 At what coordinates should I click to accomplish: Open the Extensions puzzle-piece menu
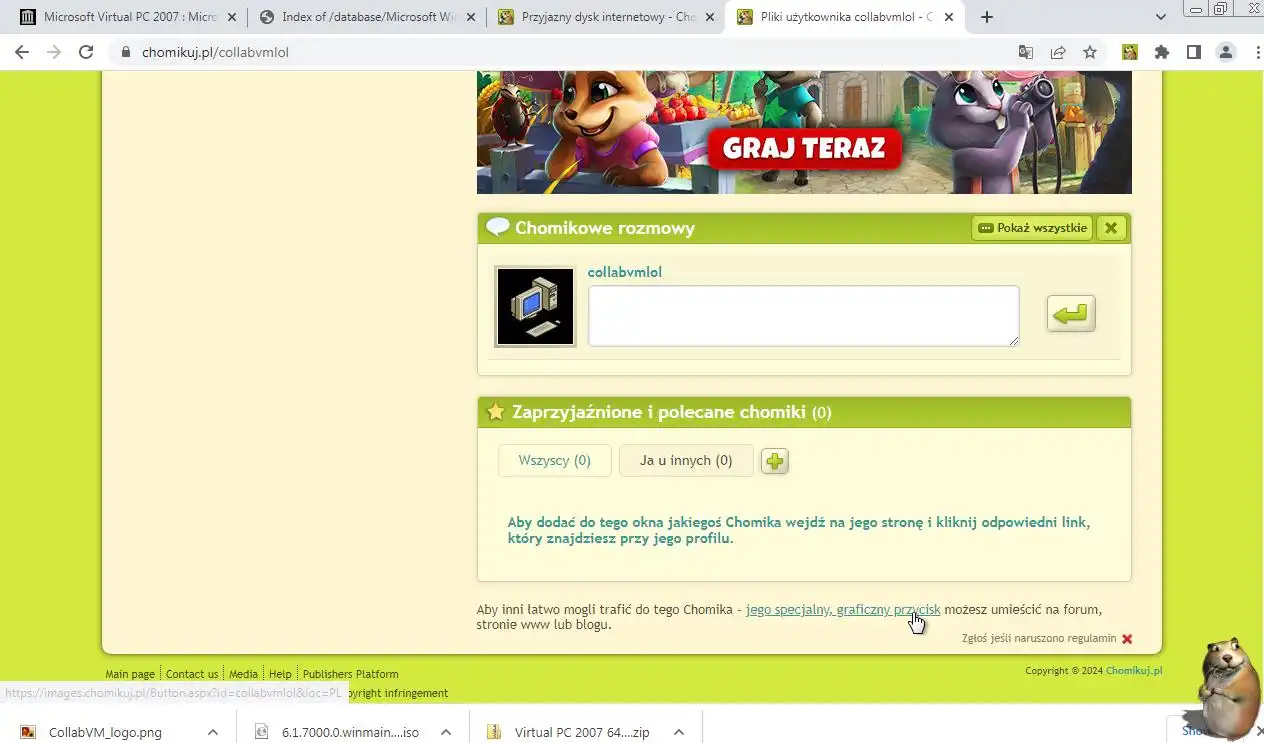[1161, 52]
